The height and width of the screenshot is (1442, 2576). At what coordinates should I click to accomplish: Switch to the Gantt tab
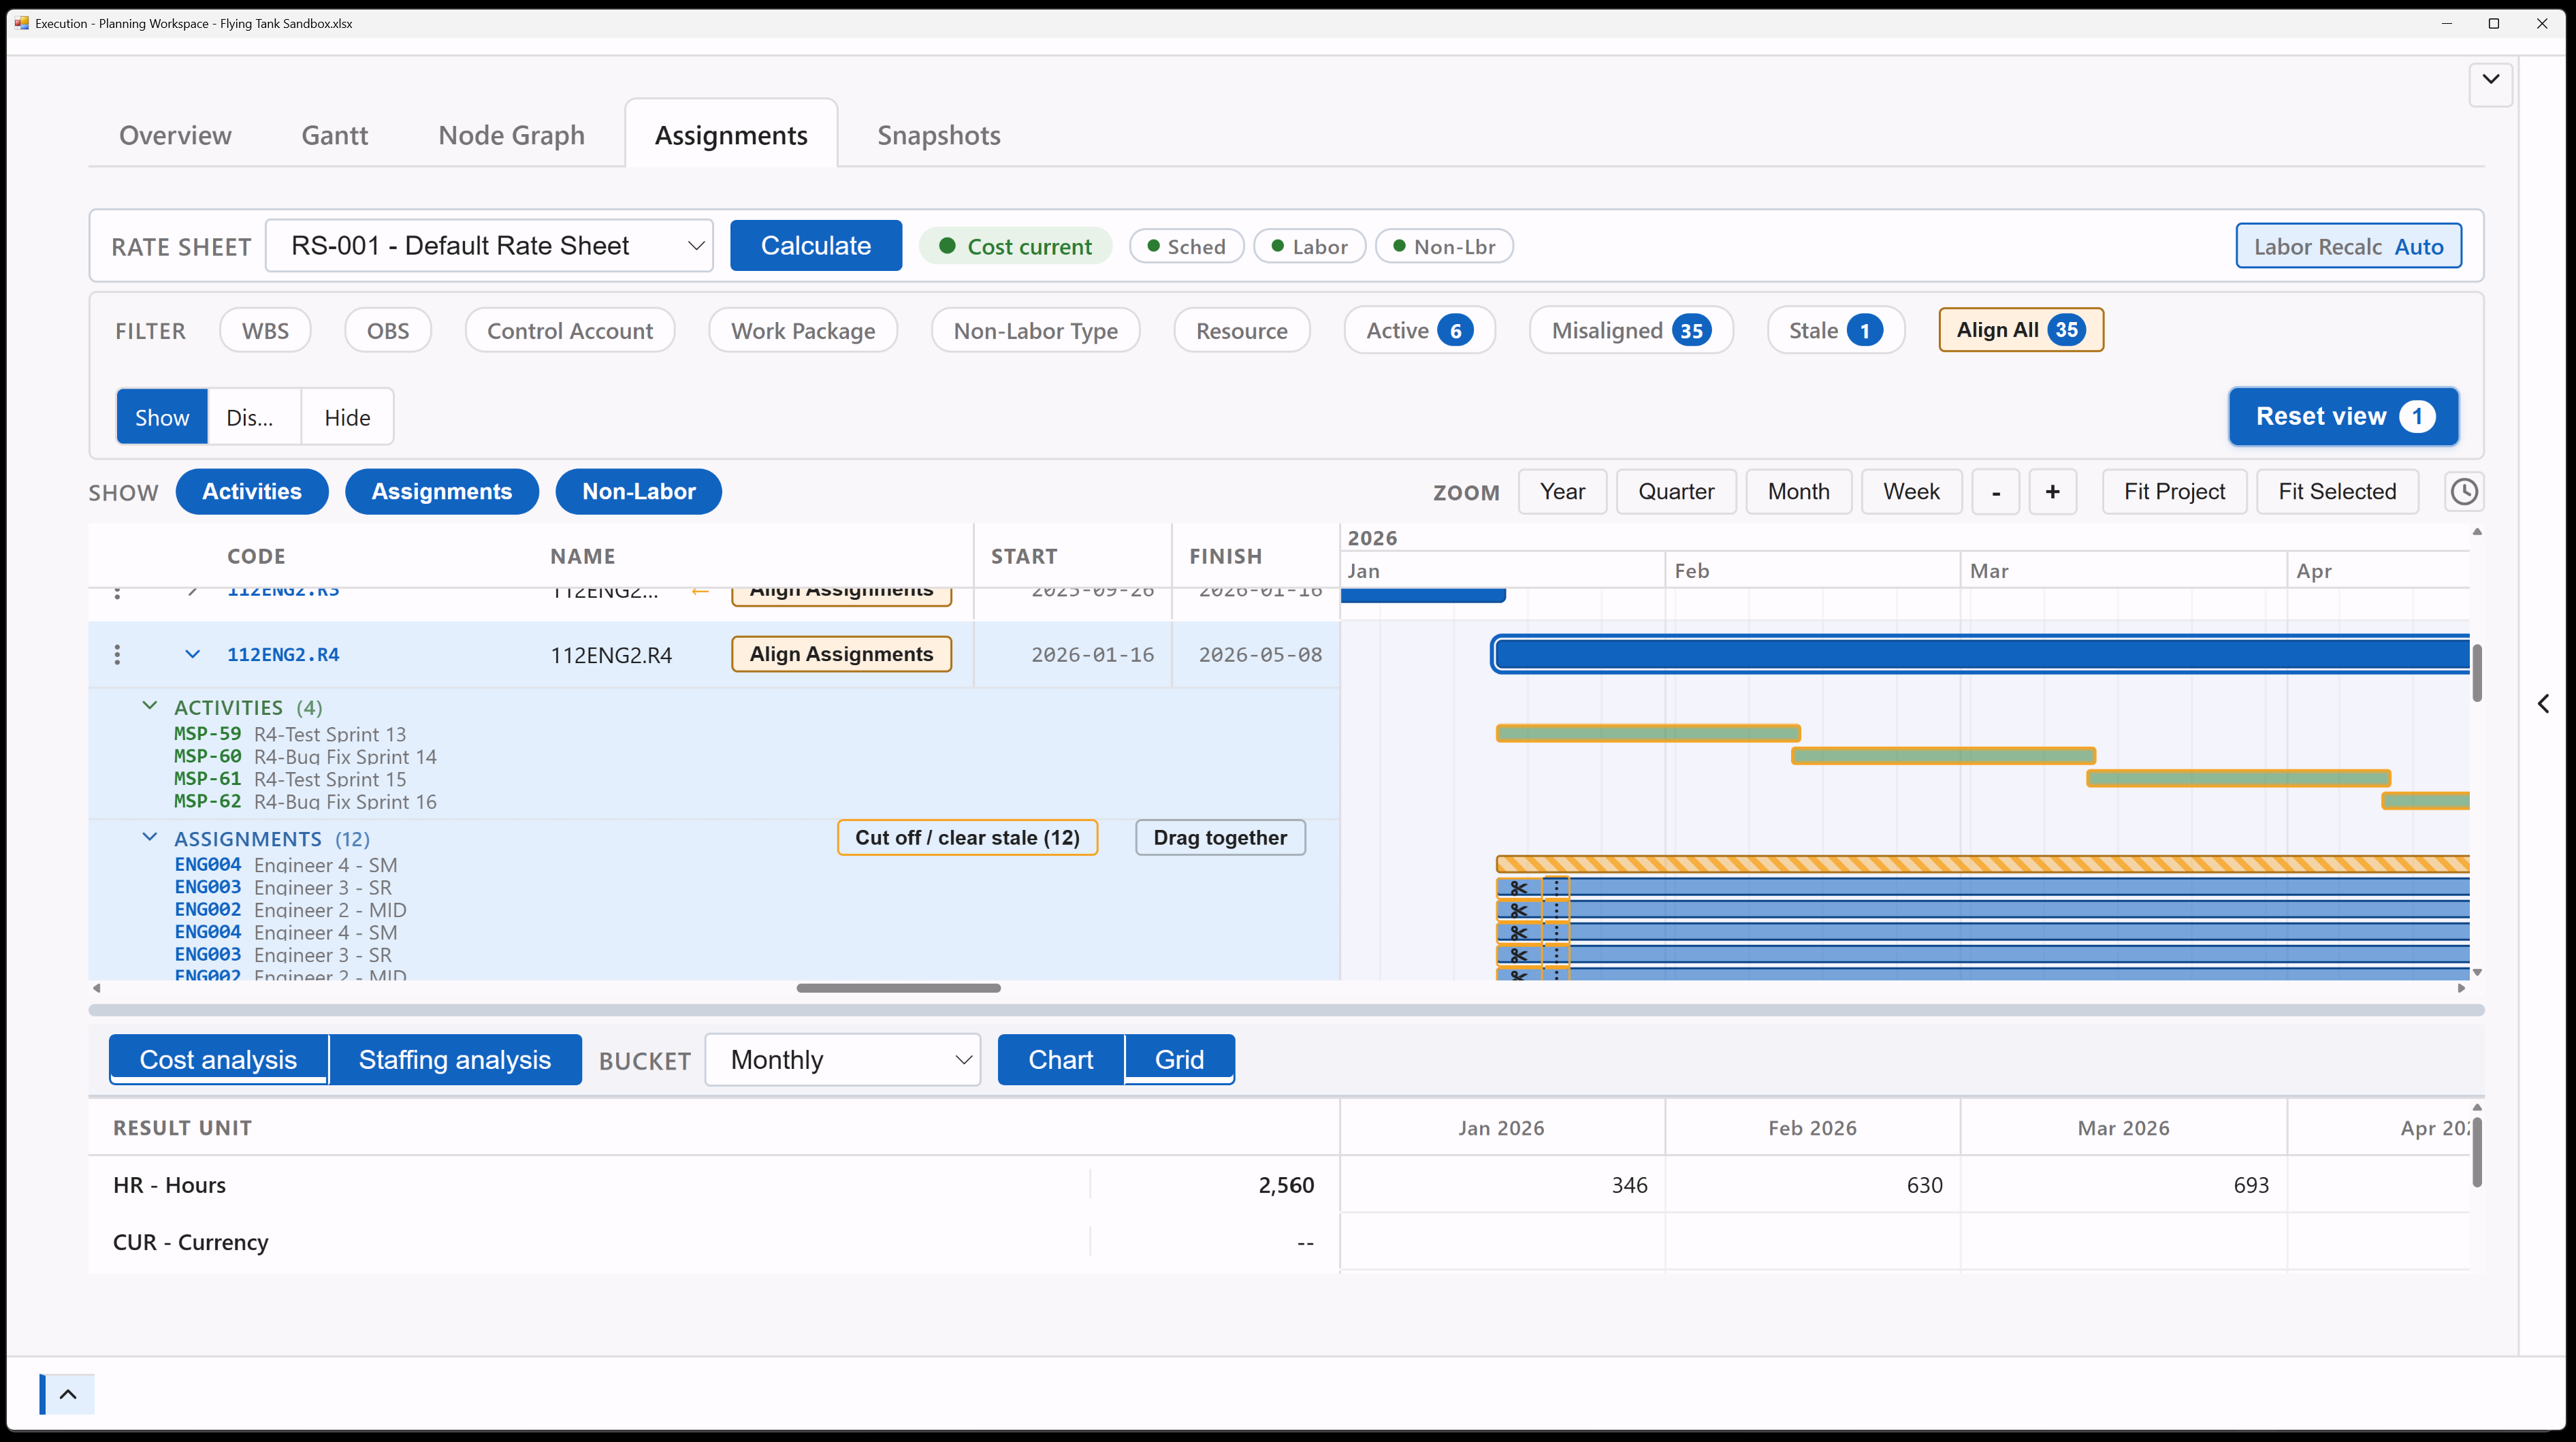tap(335, 135)
